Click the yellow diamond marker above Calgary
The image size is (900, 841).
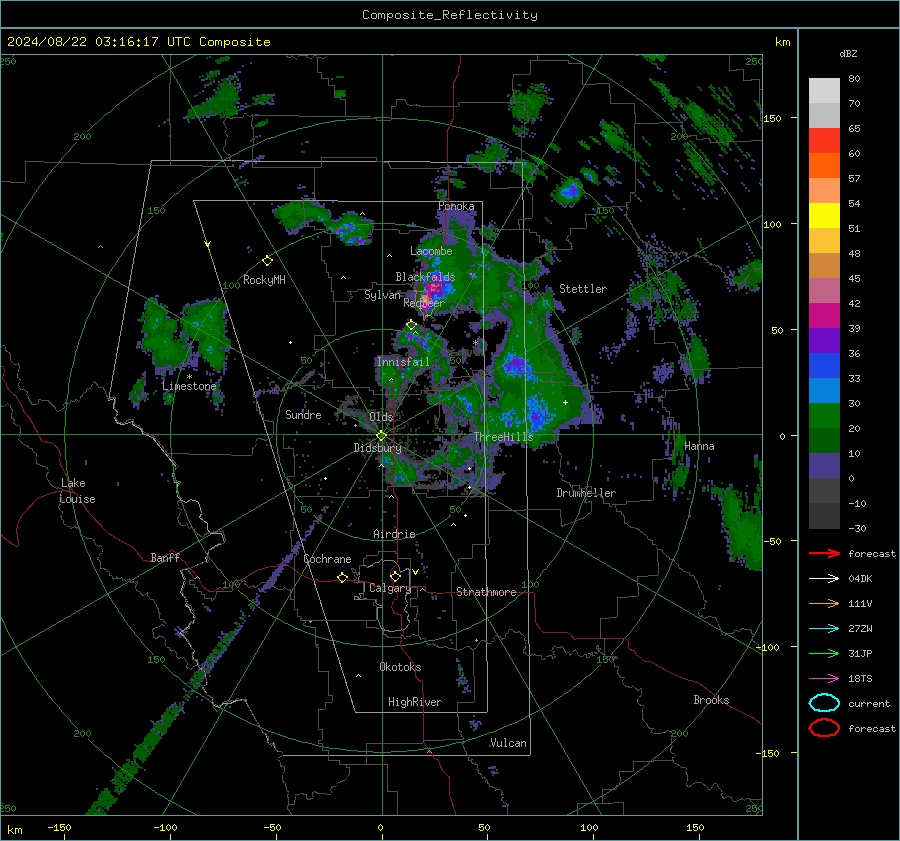395,576
